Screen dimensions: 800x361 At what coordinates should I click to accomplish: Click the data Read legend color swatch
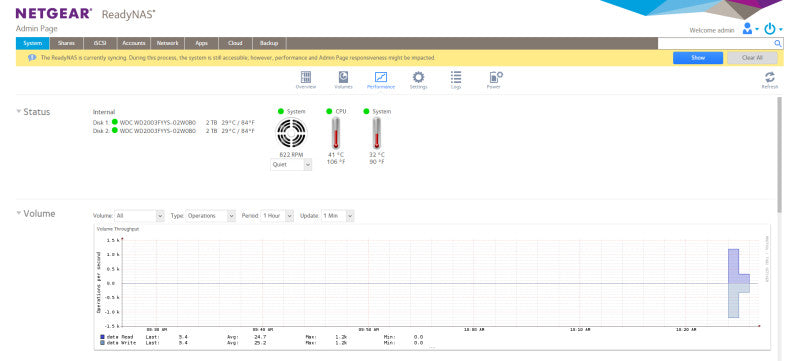102,337
